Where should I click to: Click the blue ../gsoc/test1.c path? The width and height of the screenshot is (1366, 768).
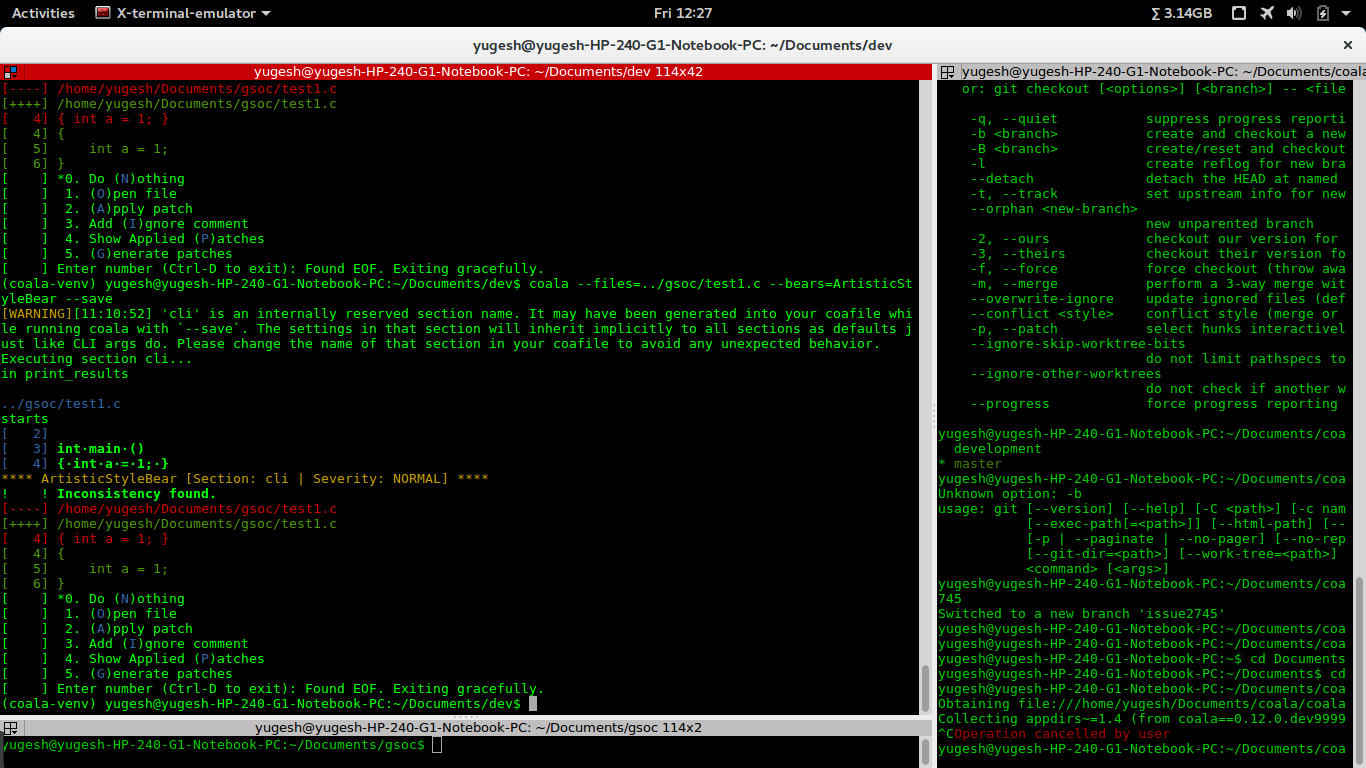(61, 404)
